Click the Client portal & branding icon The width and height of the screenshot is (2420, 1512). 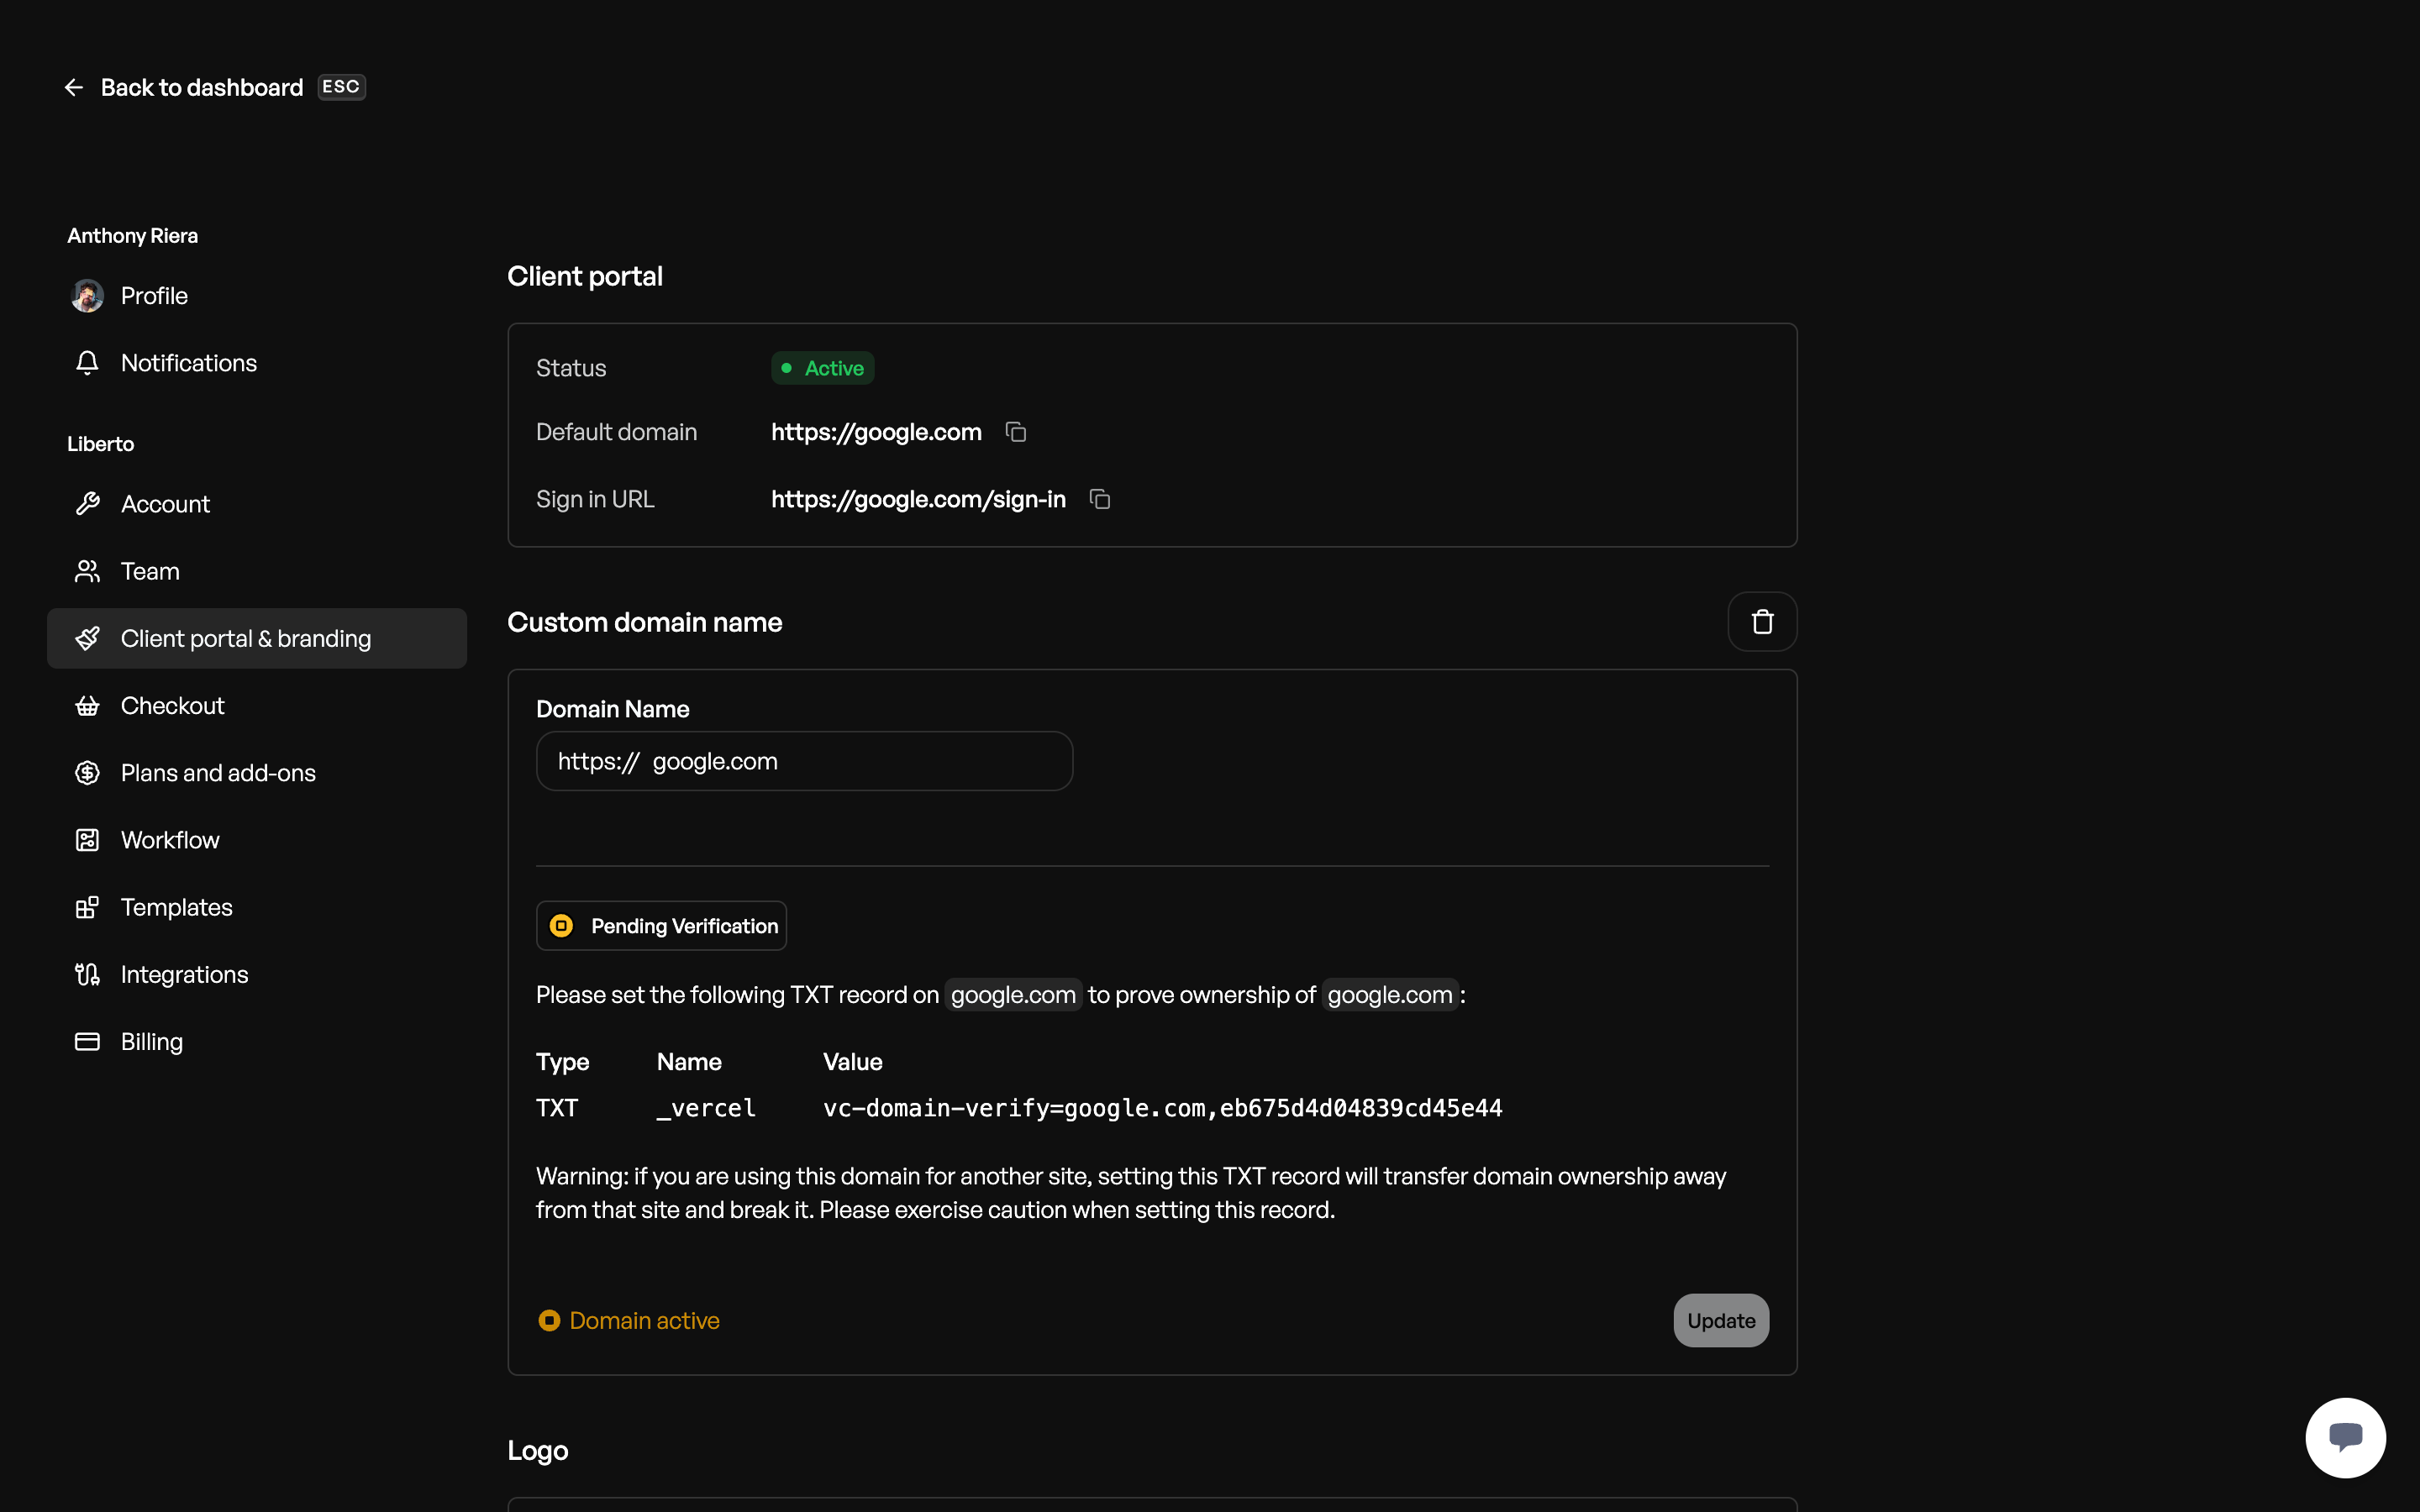pos(86,638)
